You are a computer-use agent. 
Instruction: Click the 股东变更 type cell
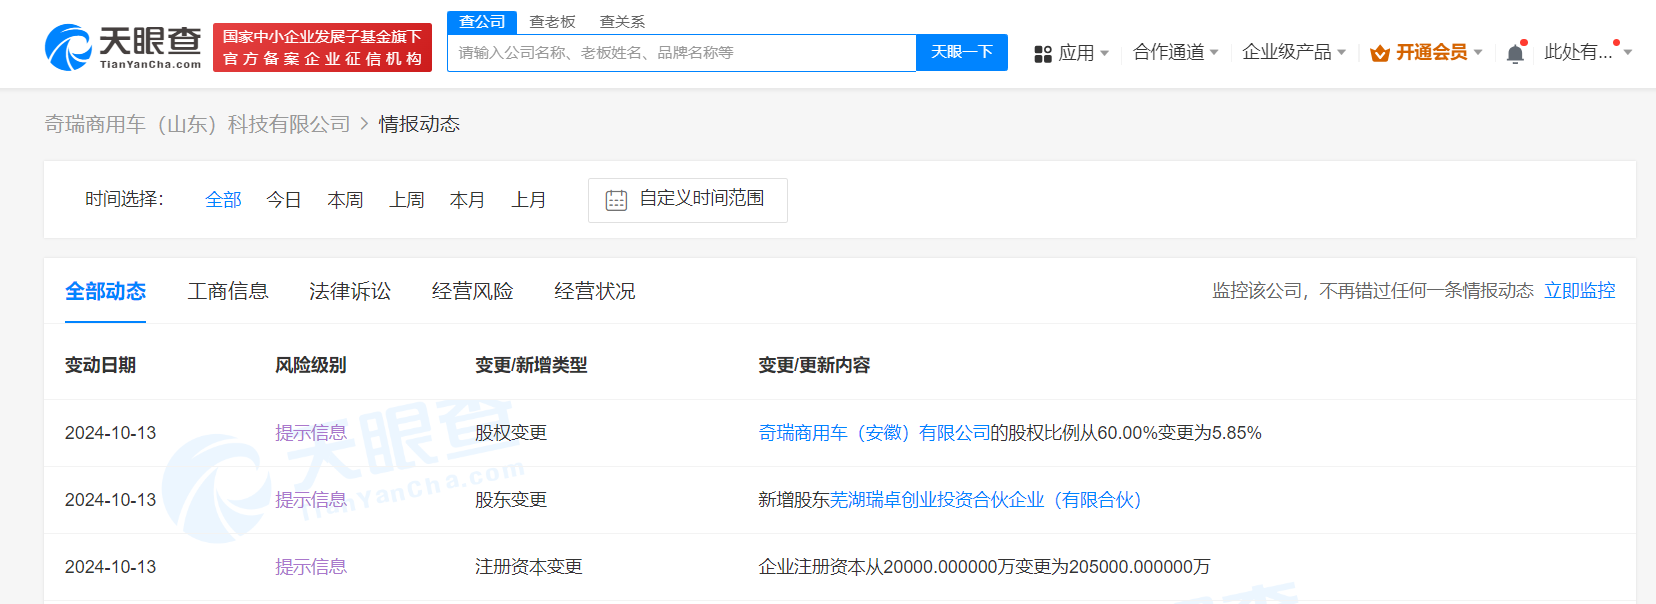coord(511,500)
